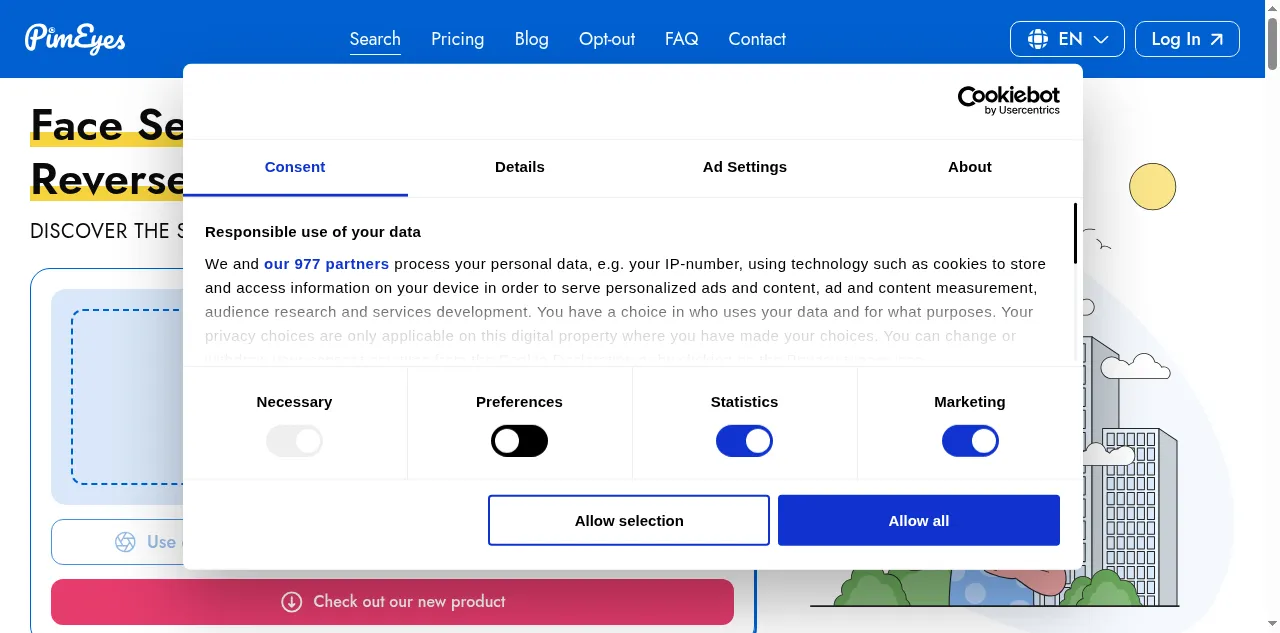Image resolution: width=1280 pixels, height=633 pixels.
Task: Turn off the Marketing cookie switch
Action: [x=970, y=441]
